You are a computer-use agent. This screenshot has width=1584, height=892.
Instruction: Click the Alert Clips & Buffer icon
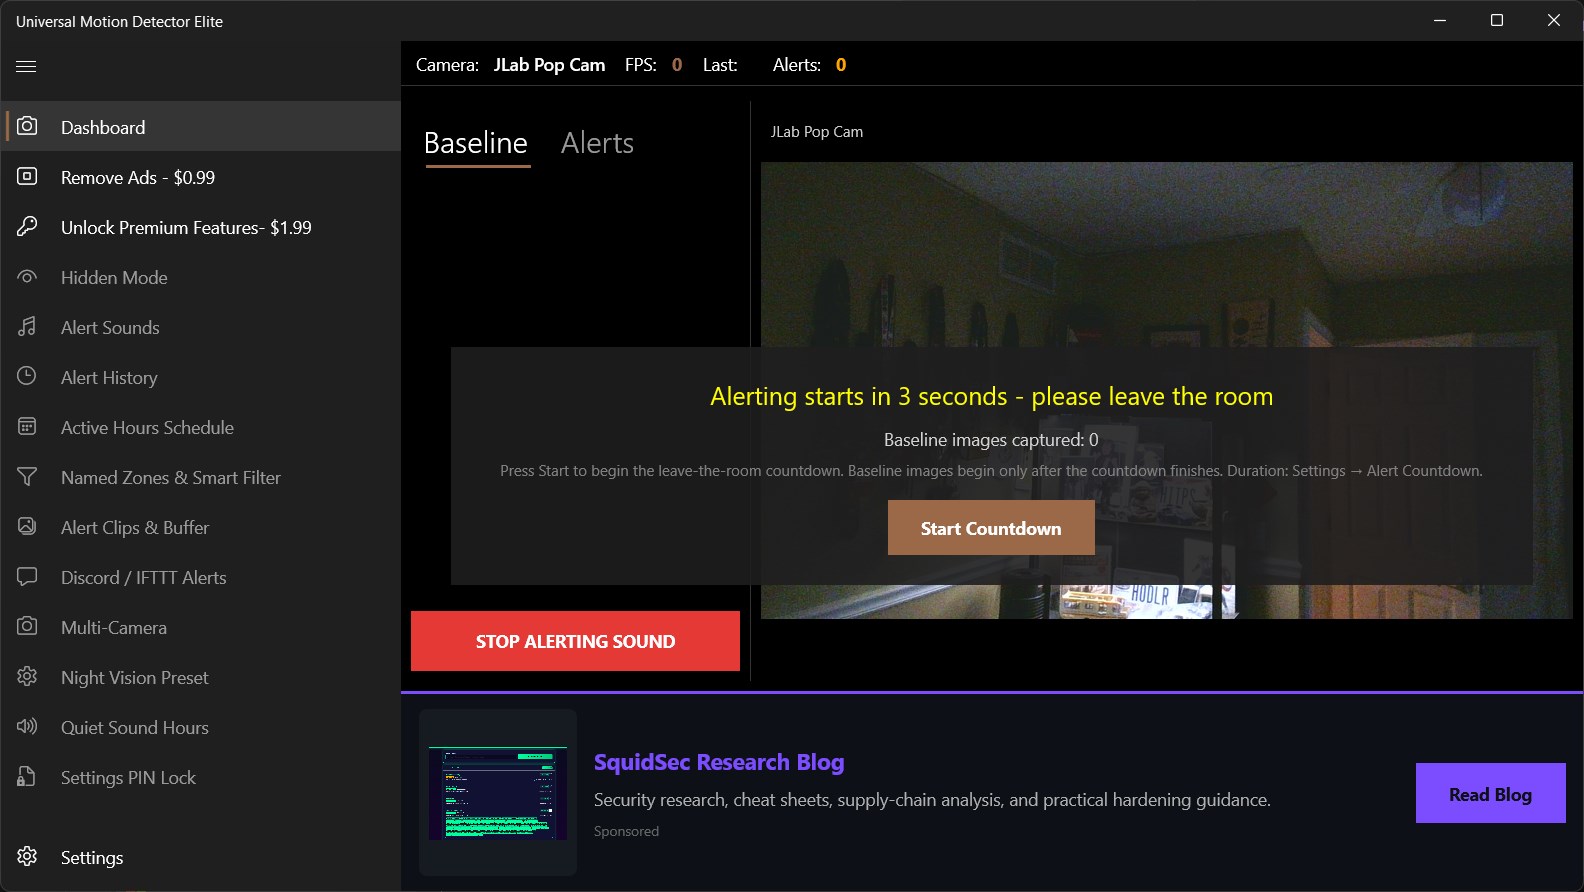pos(27,526)
